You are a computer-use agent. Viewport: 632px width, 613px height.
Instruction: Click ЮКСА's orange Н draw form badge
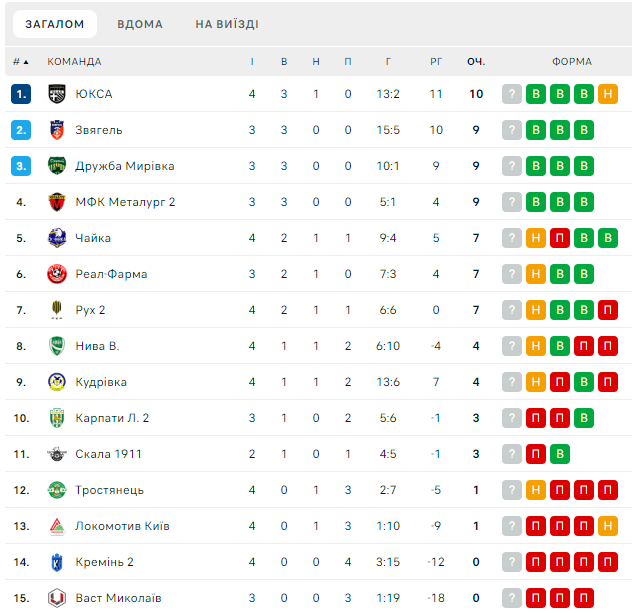[608, 94]
